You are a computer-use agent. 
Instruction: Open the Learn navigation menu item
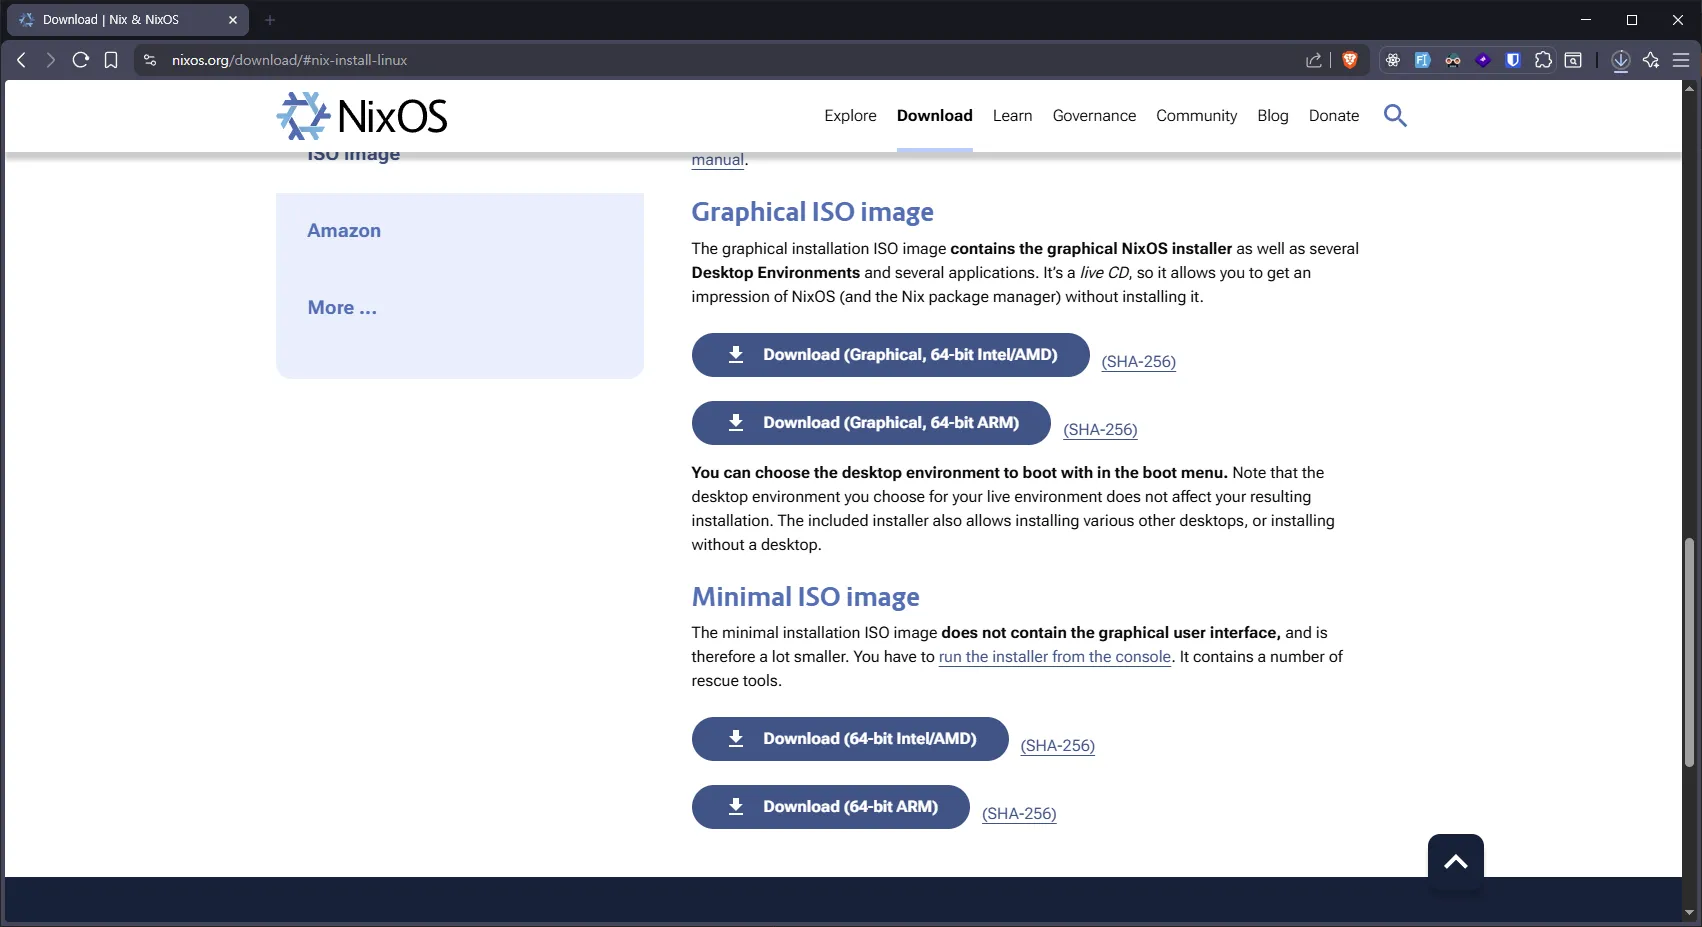[1012, 116]
